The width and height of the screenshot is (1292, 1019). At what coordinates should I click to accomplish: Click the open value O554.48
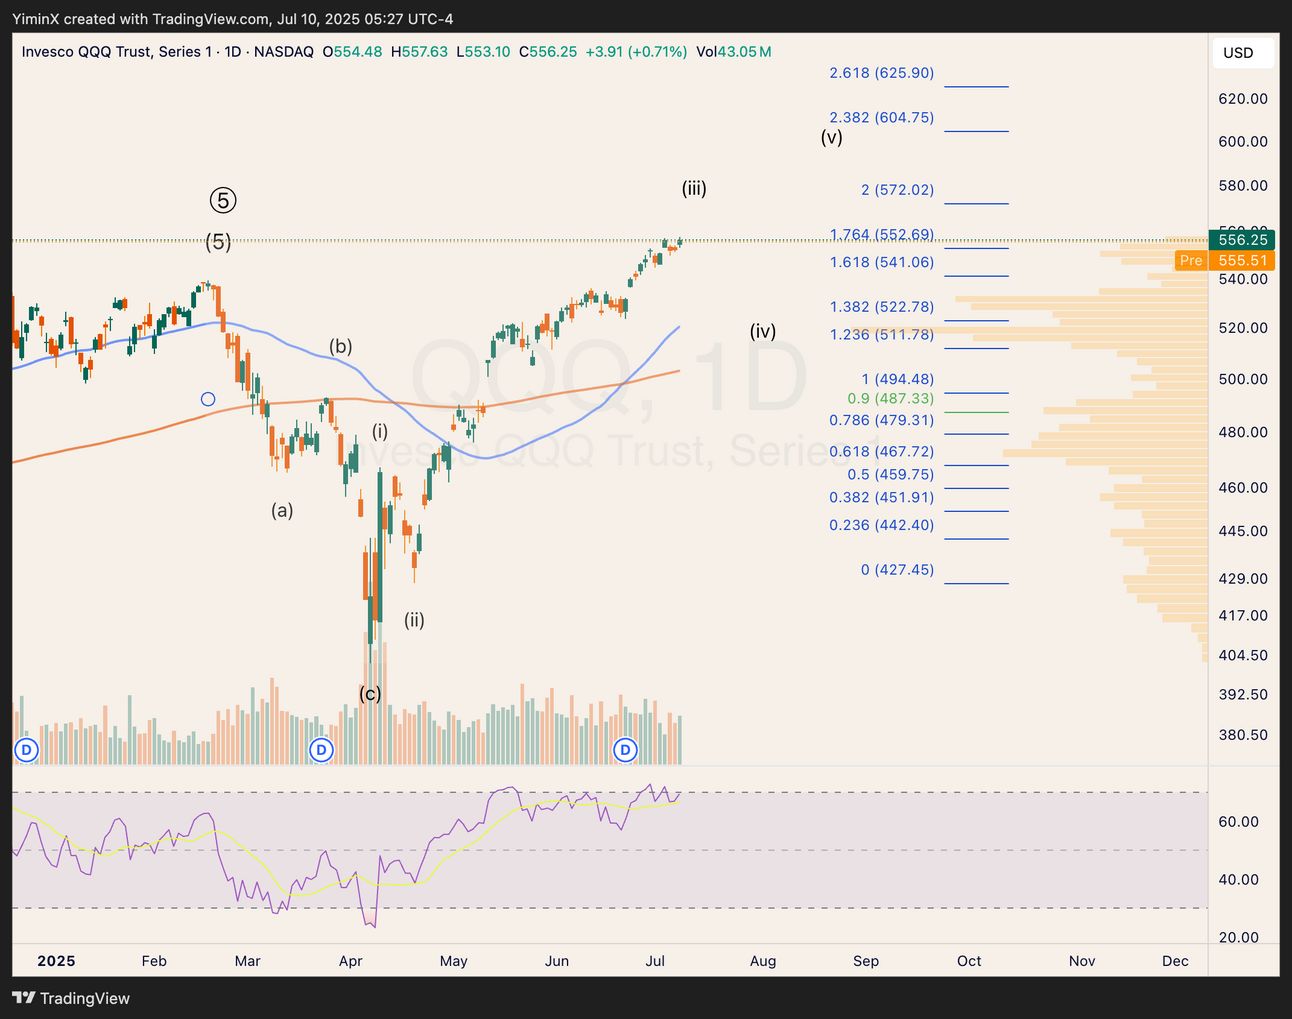click(x=352, y=52)
